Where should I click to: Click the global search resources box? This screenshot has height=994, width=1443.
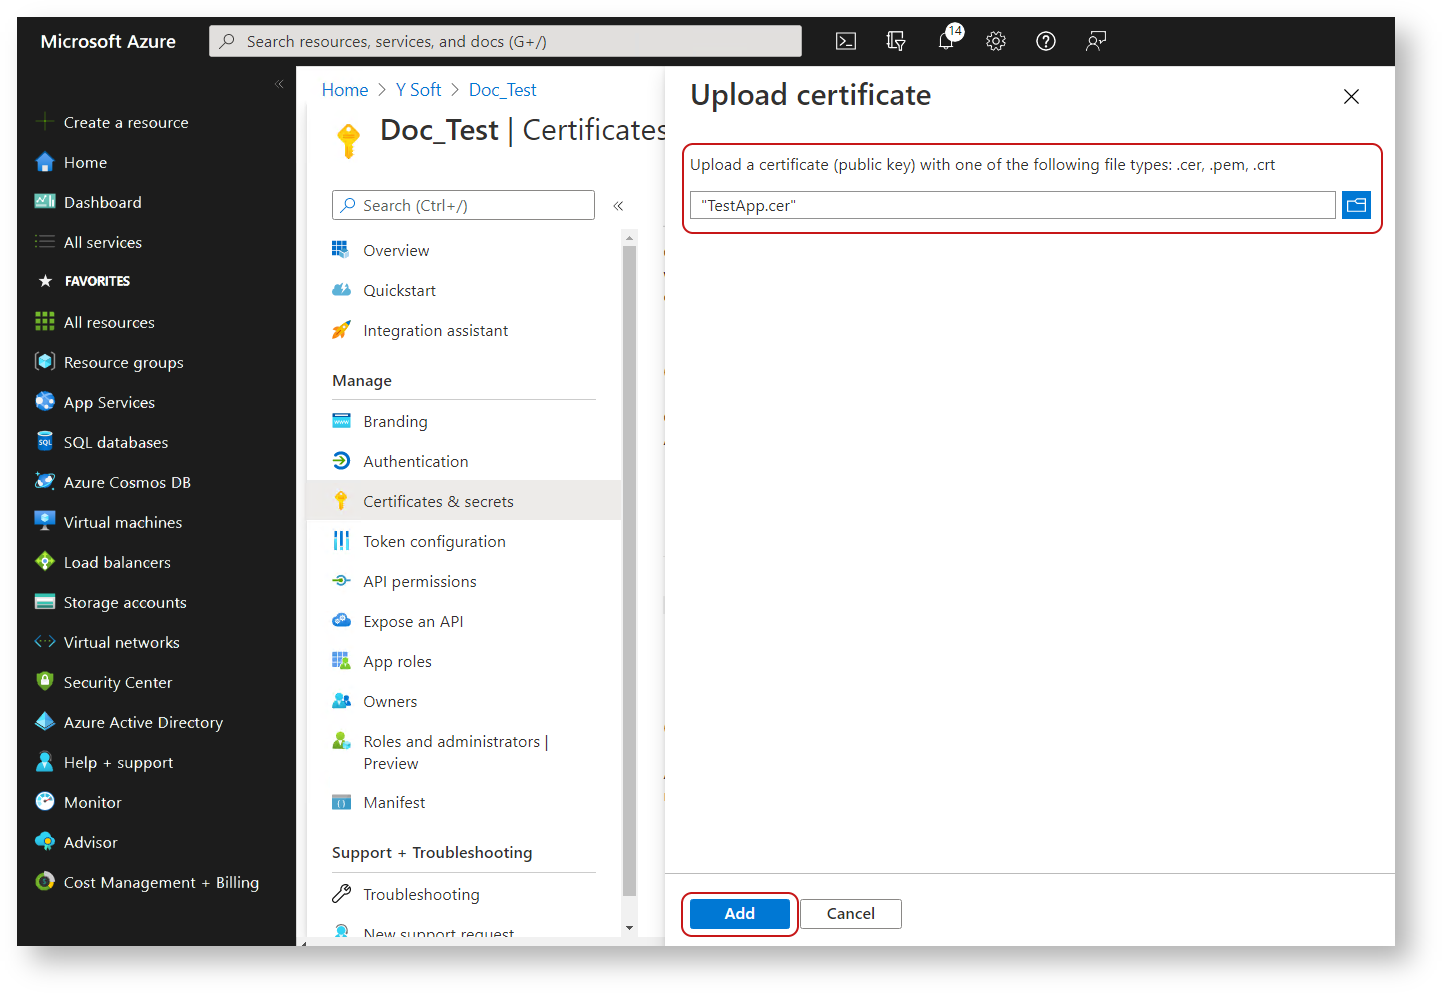(x=505, y=41)
